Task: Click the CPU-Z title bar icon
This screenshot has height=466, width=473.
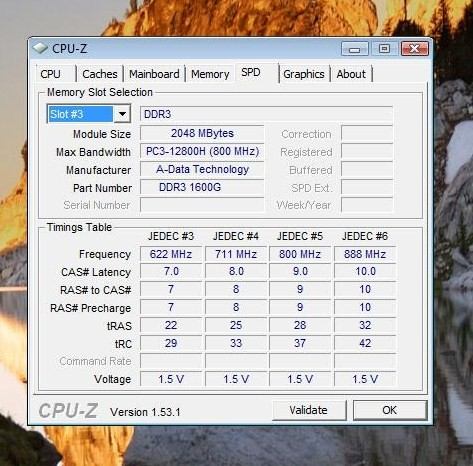Action: click(x=40, y=49)
